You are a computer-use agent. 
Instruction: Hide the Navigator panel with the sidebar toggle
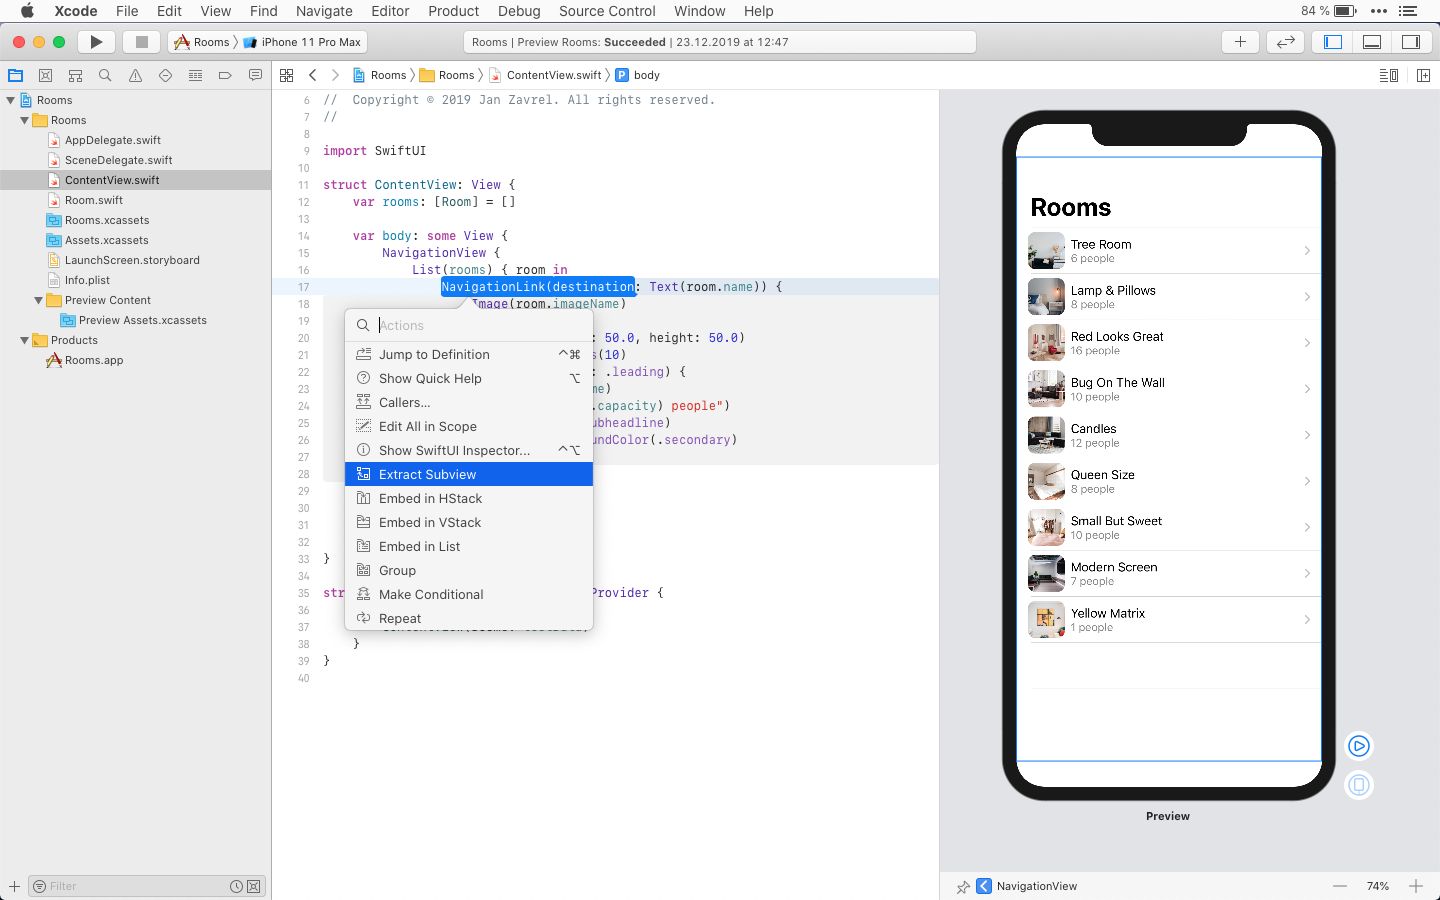(1331, 42)
